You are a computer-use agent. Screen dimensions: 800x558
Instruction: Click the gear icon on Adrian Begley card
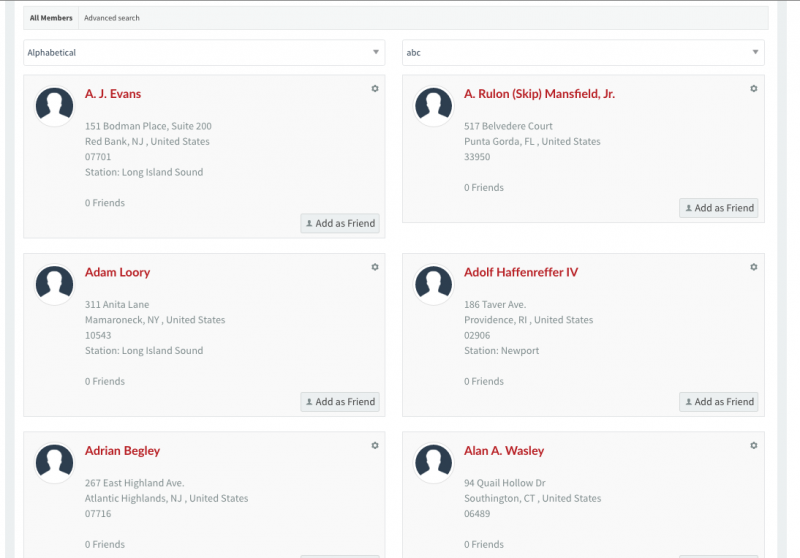[x=375, y=445]
